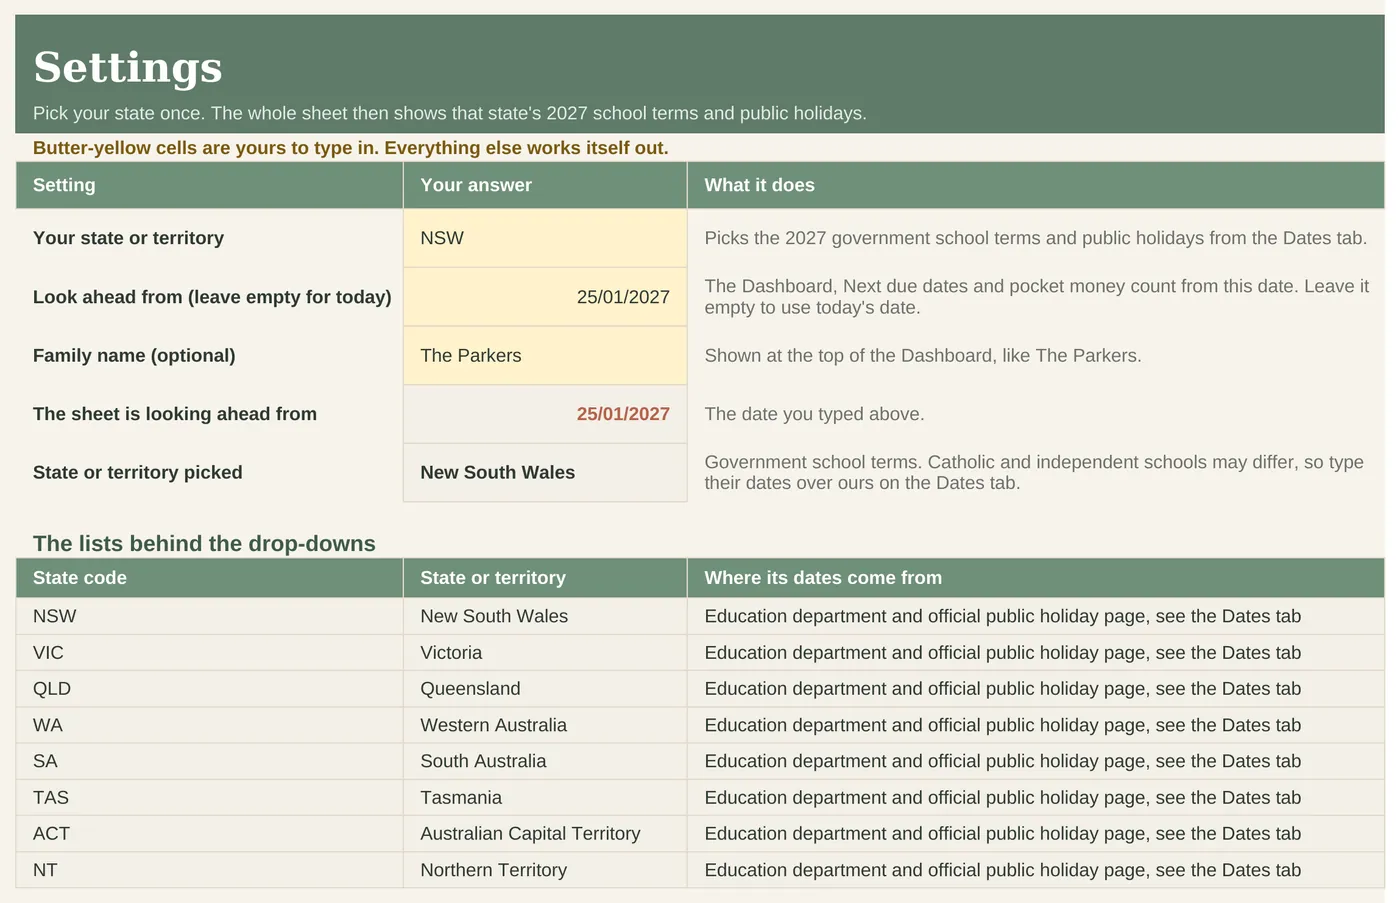The width and height of the screenshot is (1400, 903).
Task: Click the Tasmania cell
Action: pyautogui.click(x=545, y=797)
